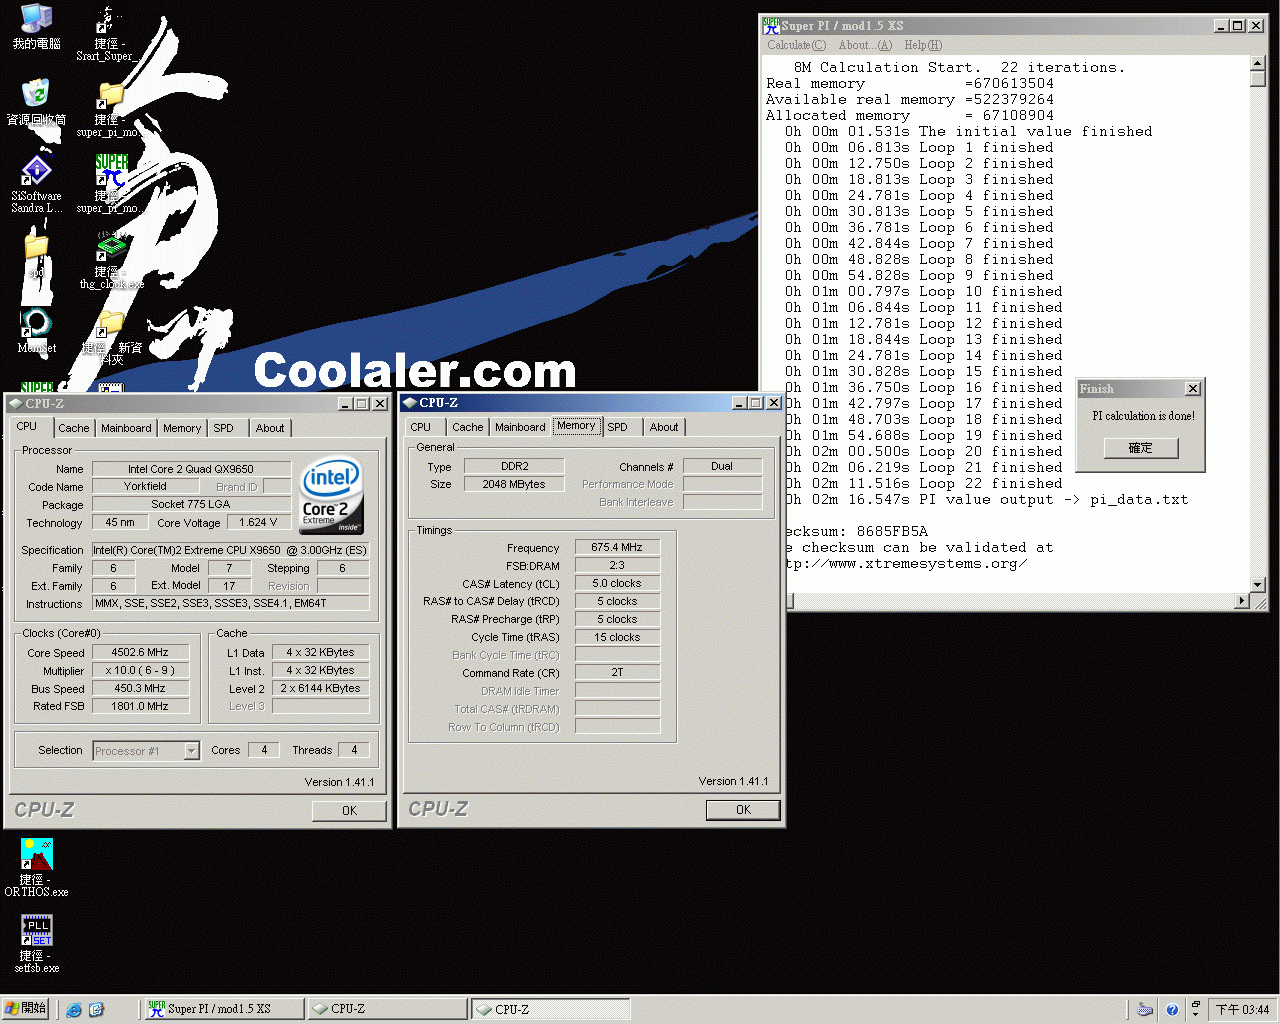
Task: Click the CAS# Latency value 5.0 clocks
Action: click(x=617, y=584)
